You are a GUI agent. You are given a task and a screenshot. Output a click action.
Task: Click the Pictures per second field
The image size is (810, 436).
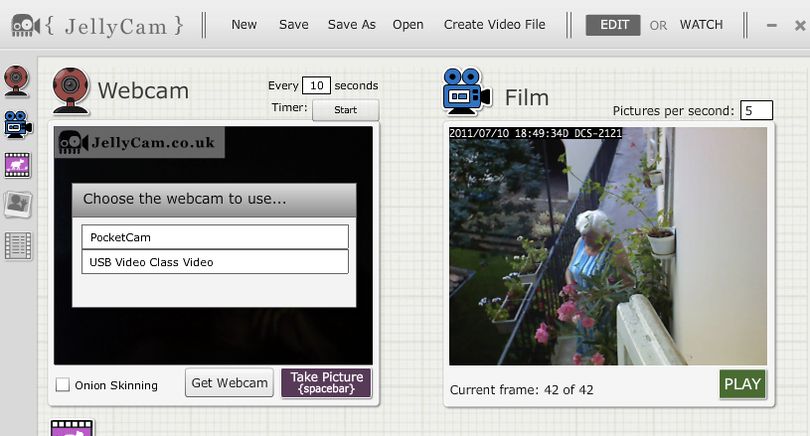756,111
